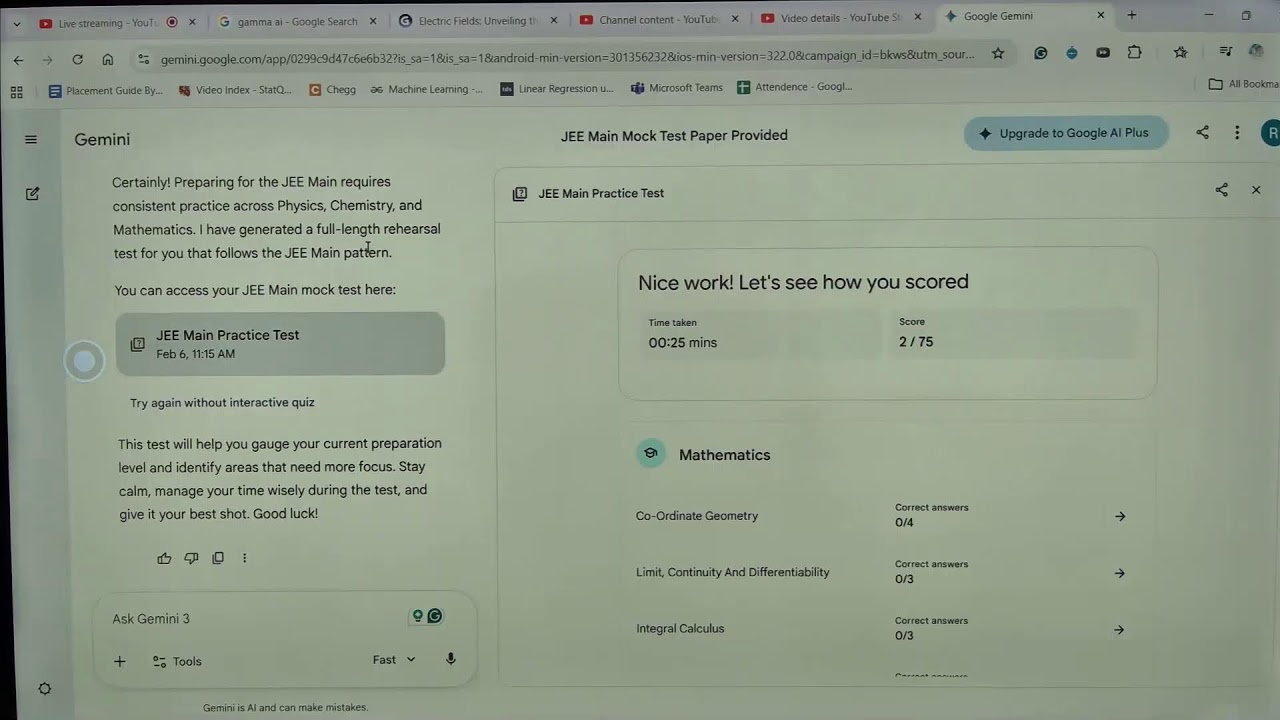This screenshot has height=720, width=1280.
Task: Open the Fast model selector dropdown
Action: (394, 660)
